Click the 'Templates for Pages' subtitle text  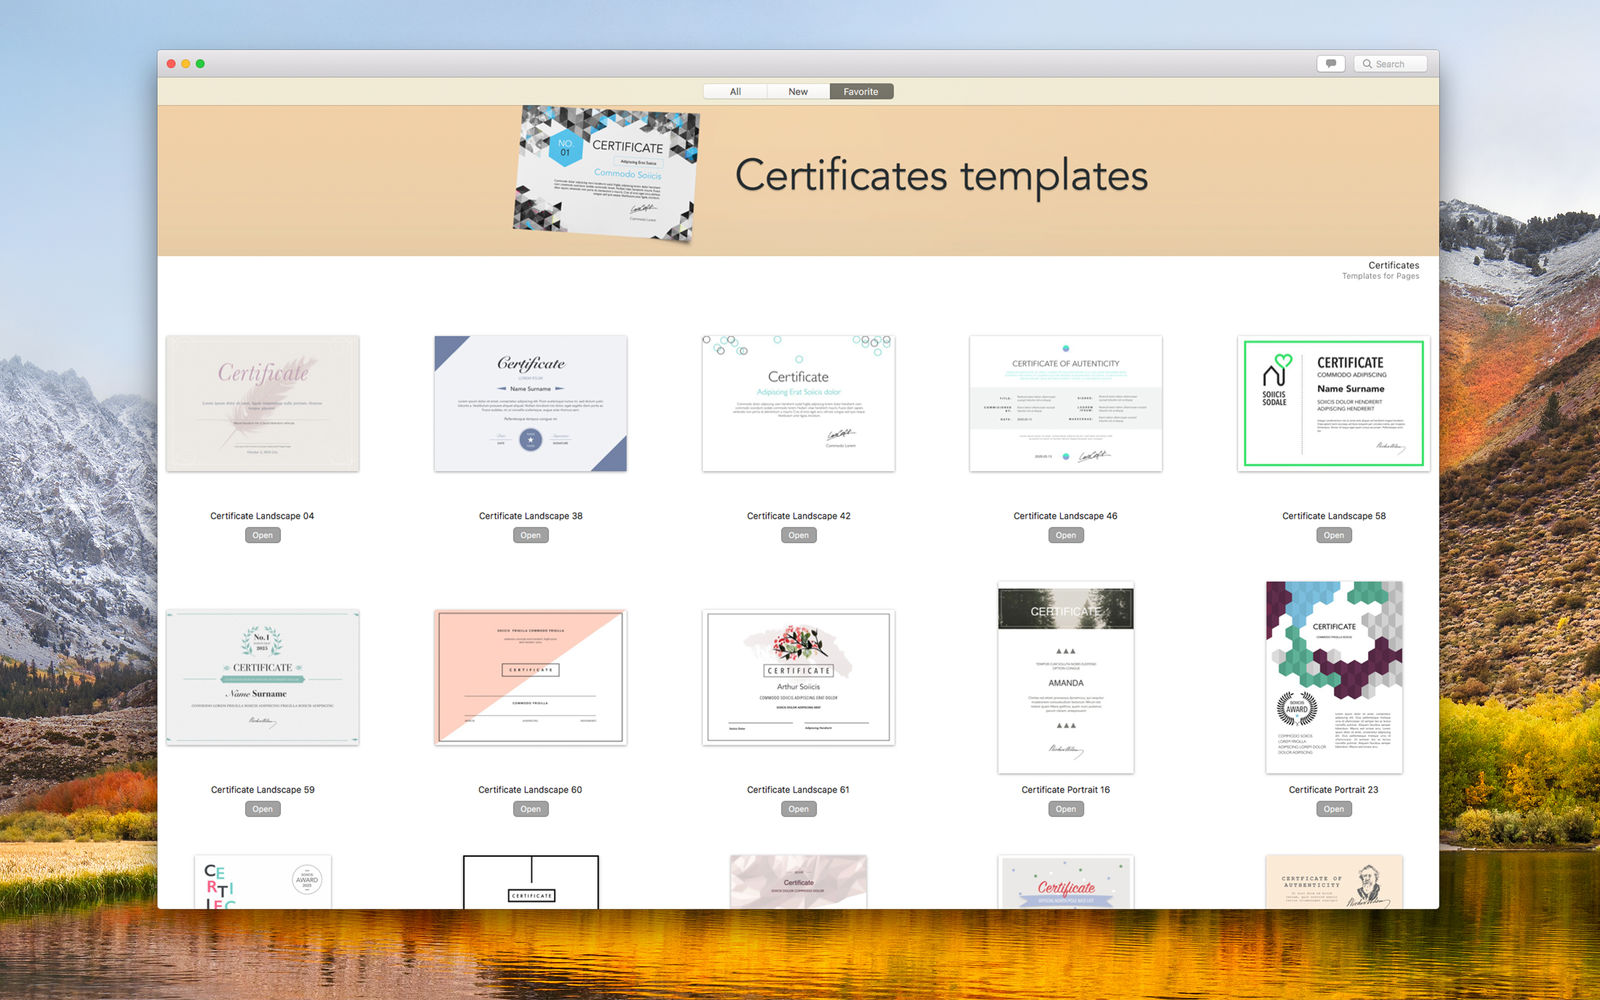click(x=1380, y=276)
